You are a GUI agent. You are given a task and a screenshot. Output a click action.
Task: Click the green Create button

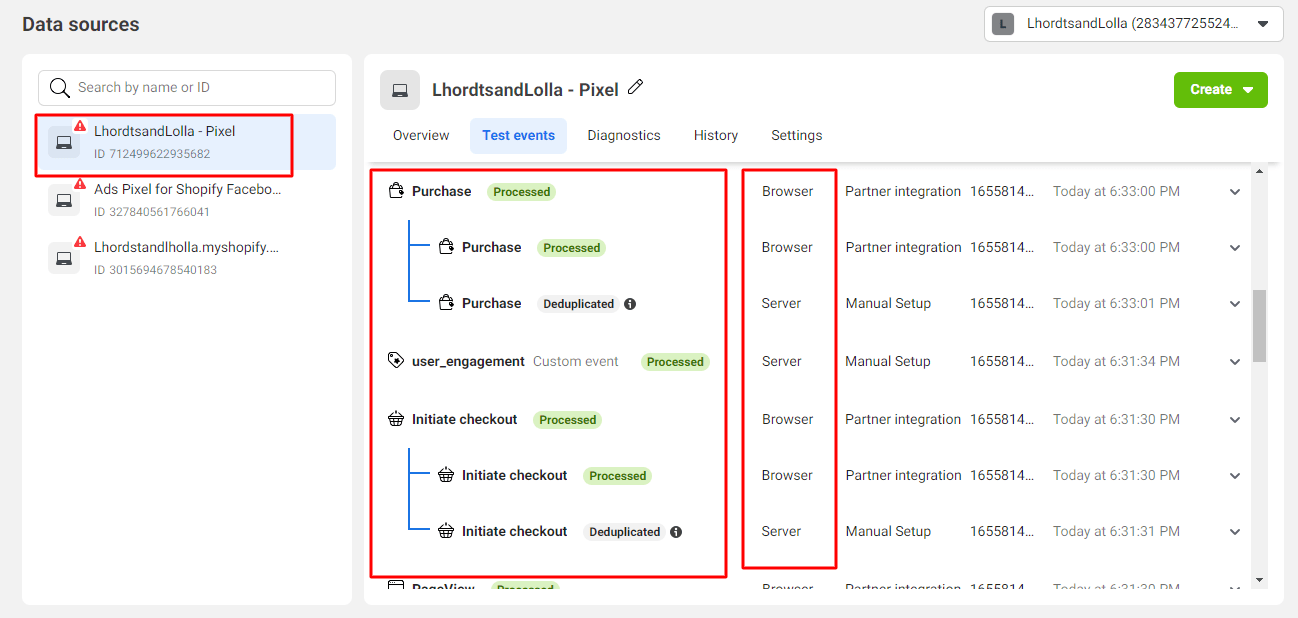click(x=1220, y=90)
